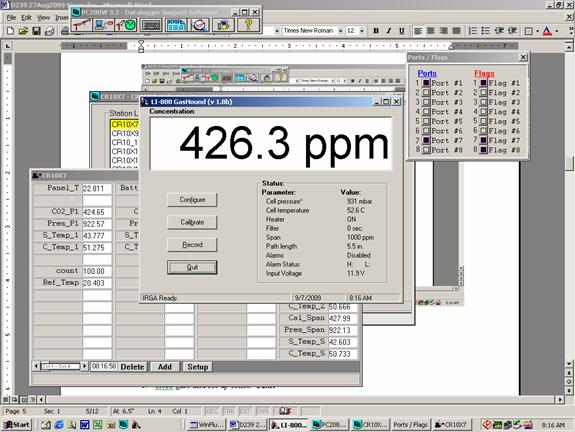
Task: Center text in Word toolbar
Action: click(431, 31)
